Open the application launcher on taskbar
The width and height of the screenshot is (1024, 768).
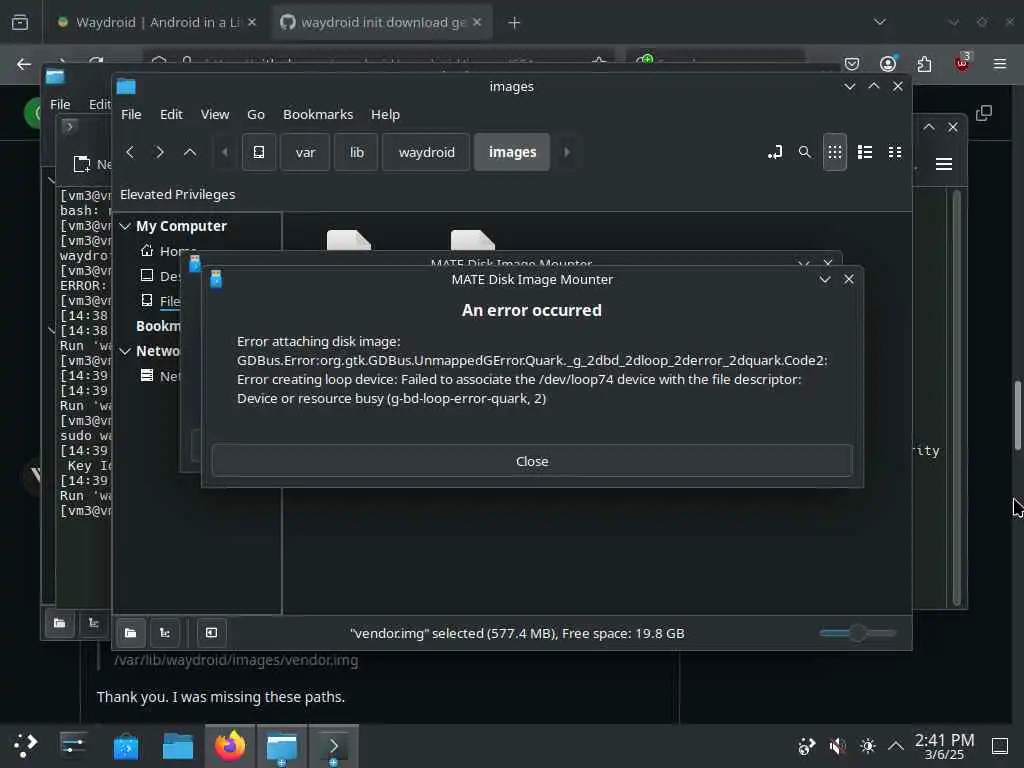pos(25,745)
